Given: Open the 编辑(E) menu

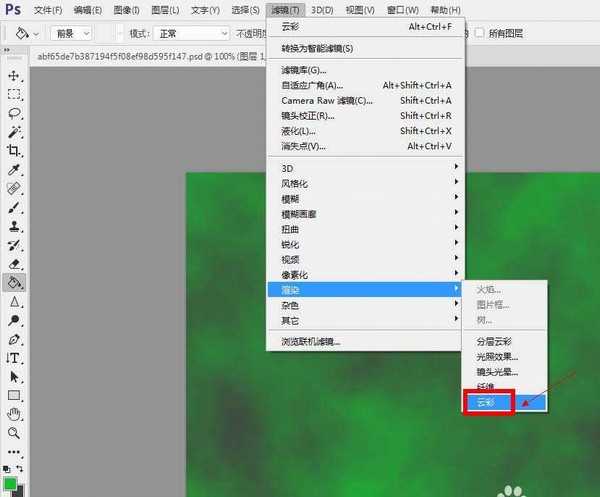Looking at the screenshot, I should coord(88,10).
